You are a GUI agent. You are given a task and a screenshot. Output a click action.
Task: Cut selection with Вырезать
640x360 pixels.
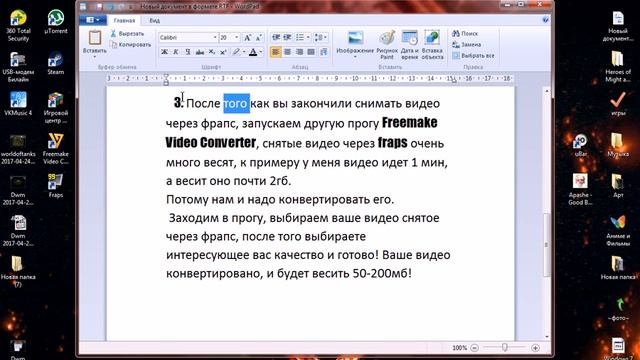(x=127, y=34)
